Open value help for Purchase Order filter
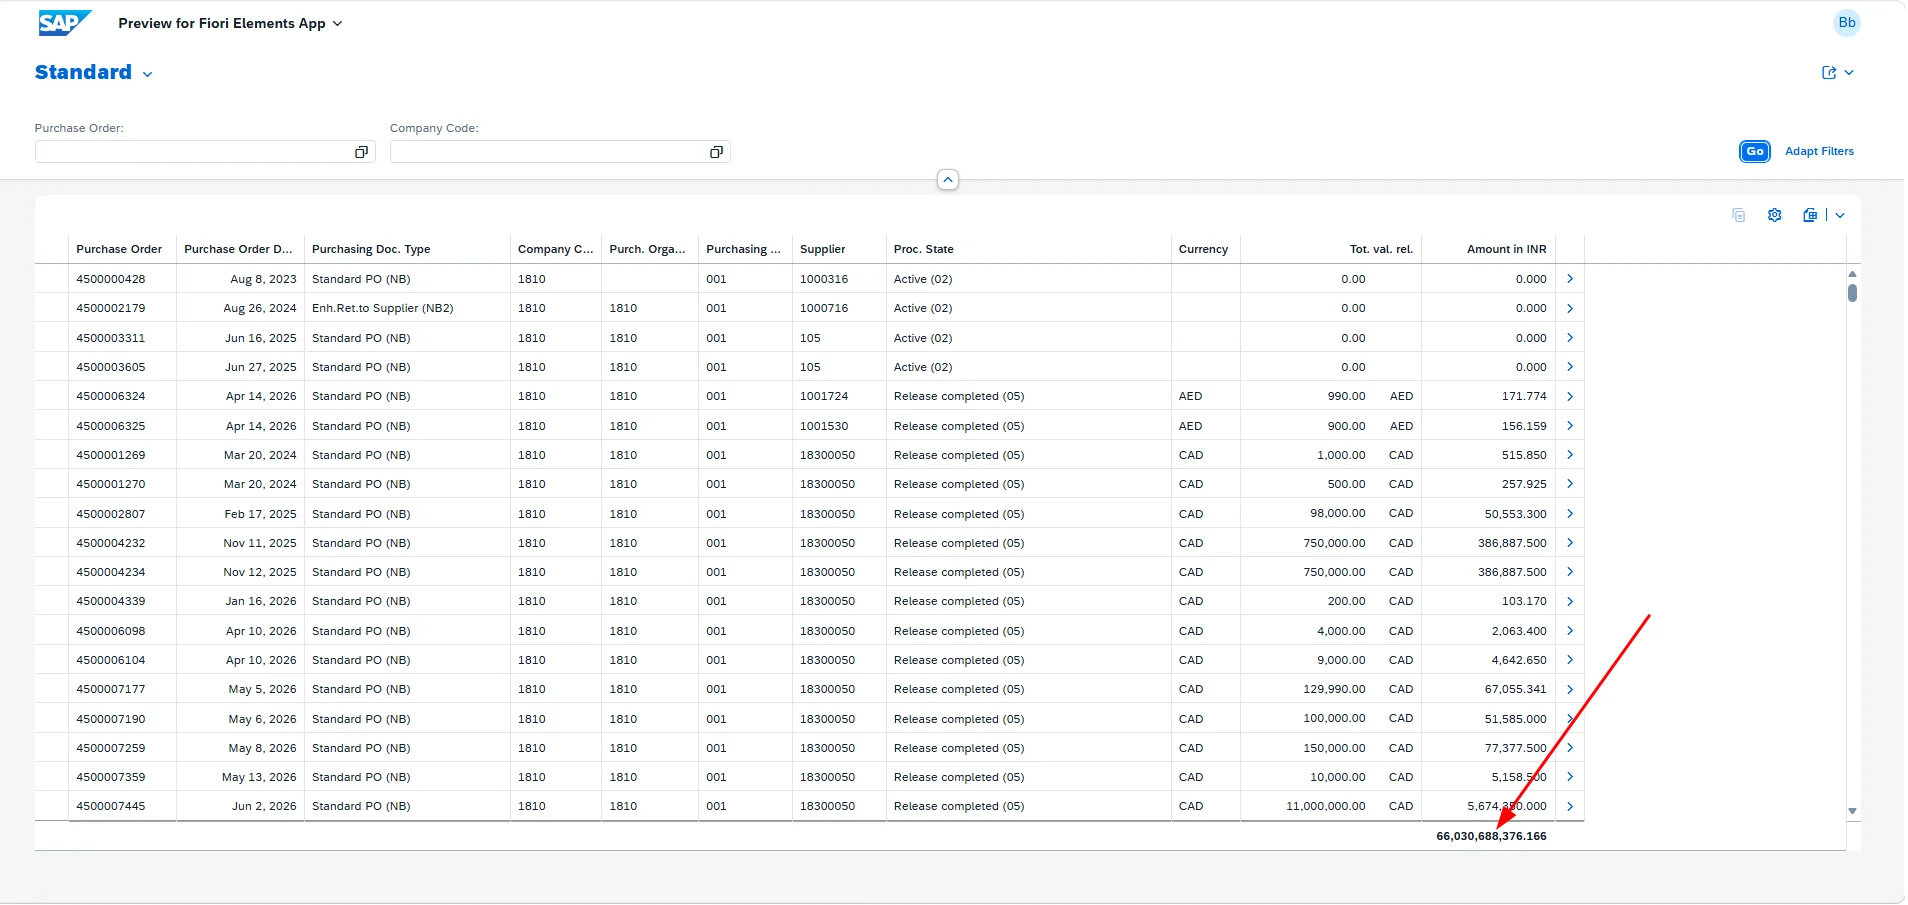Viewport: 1908px width, 905px height. point(361,152)
